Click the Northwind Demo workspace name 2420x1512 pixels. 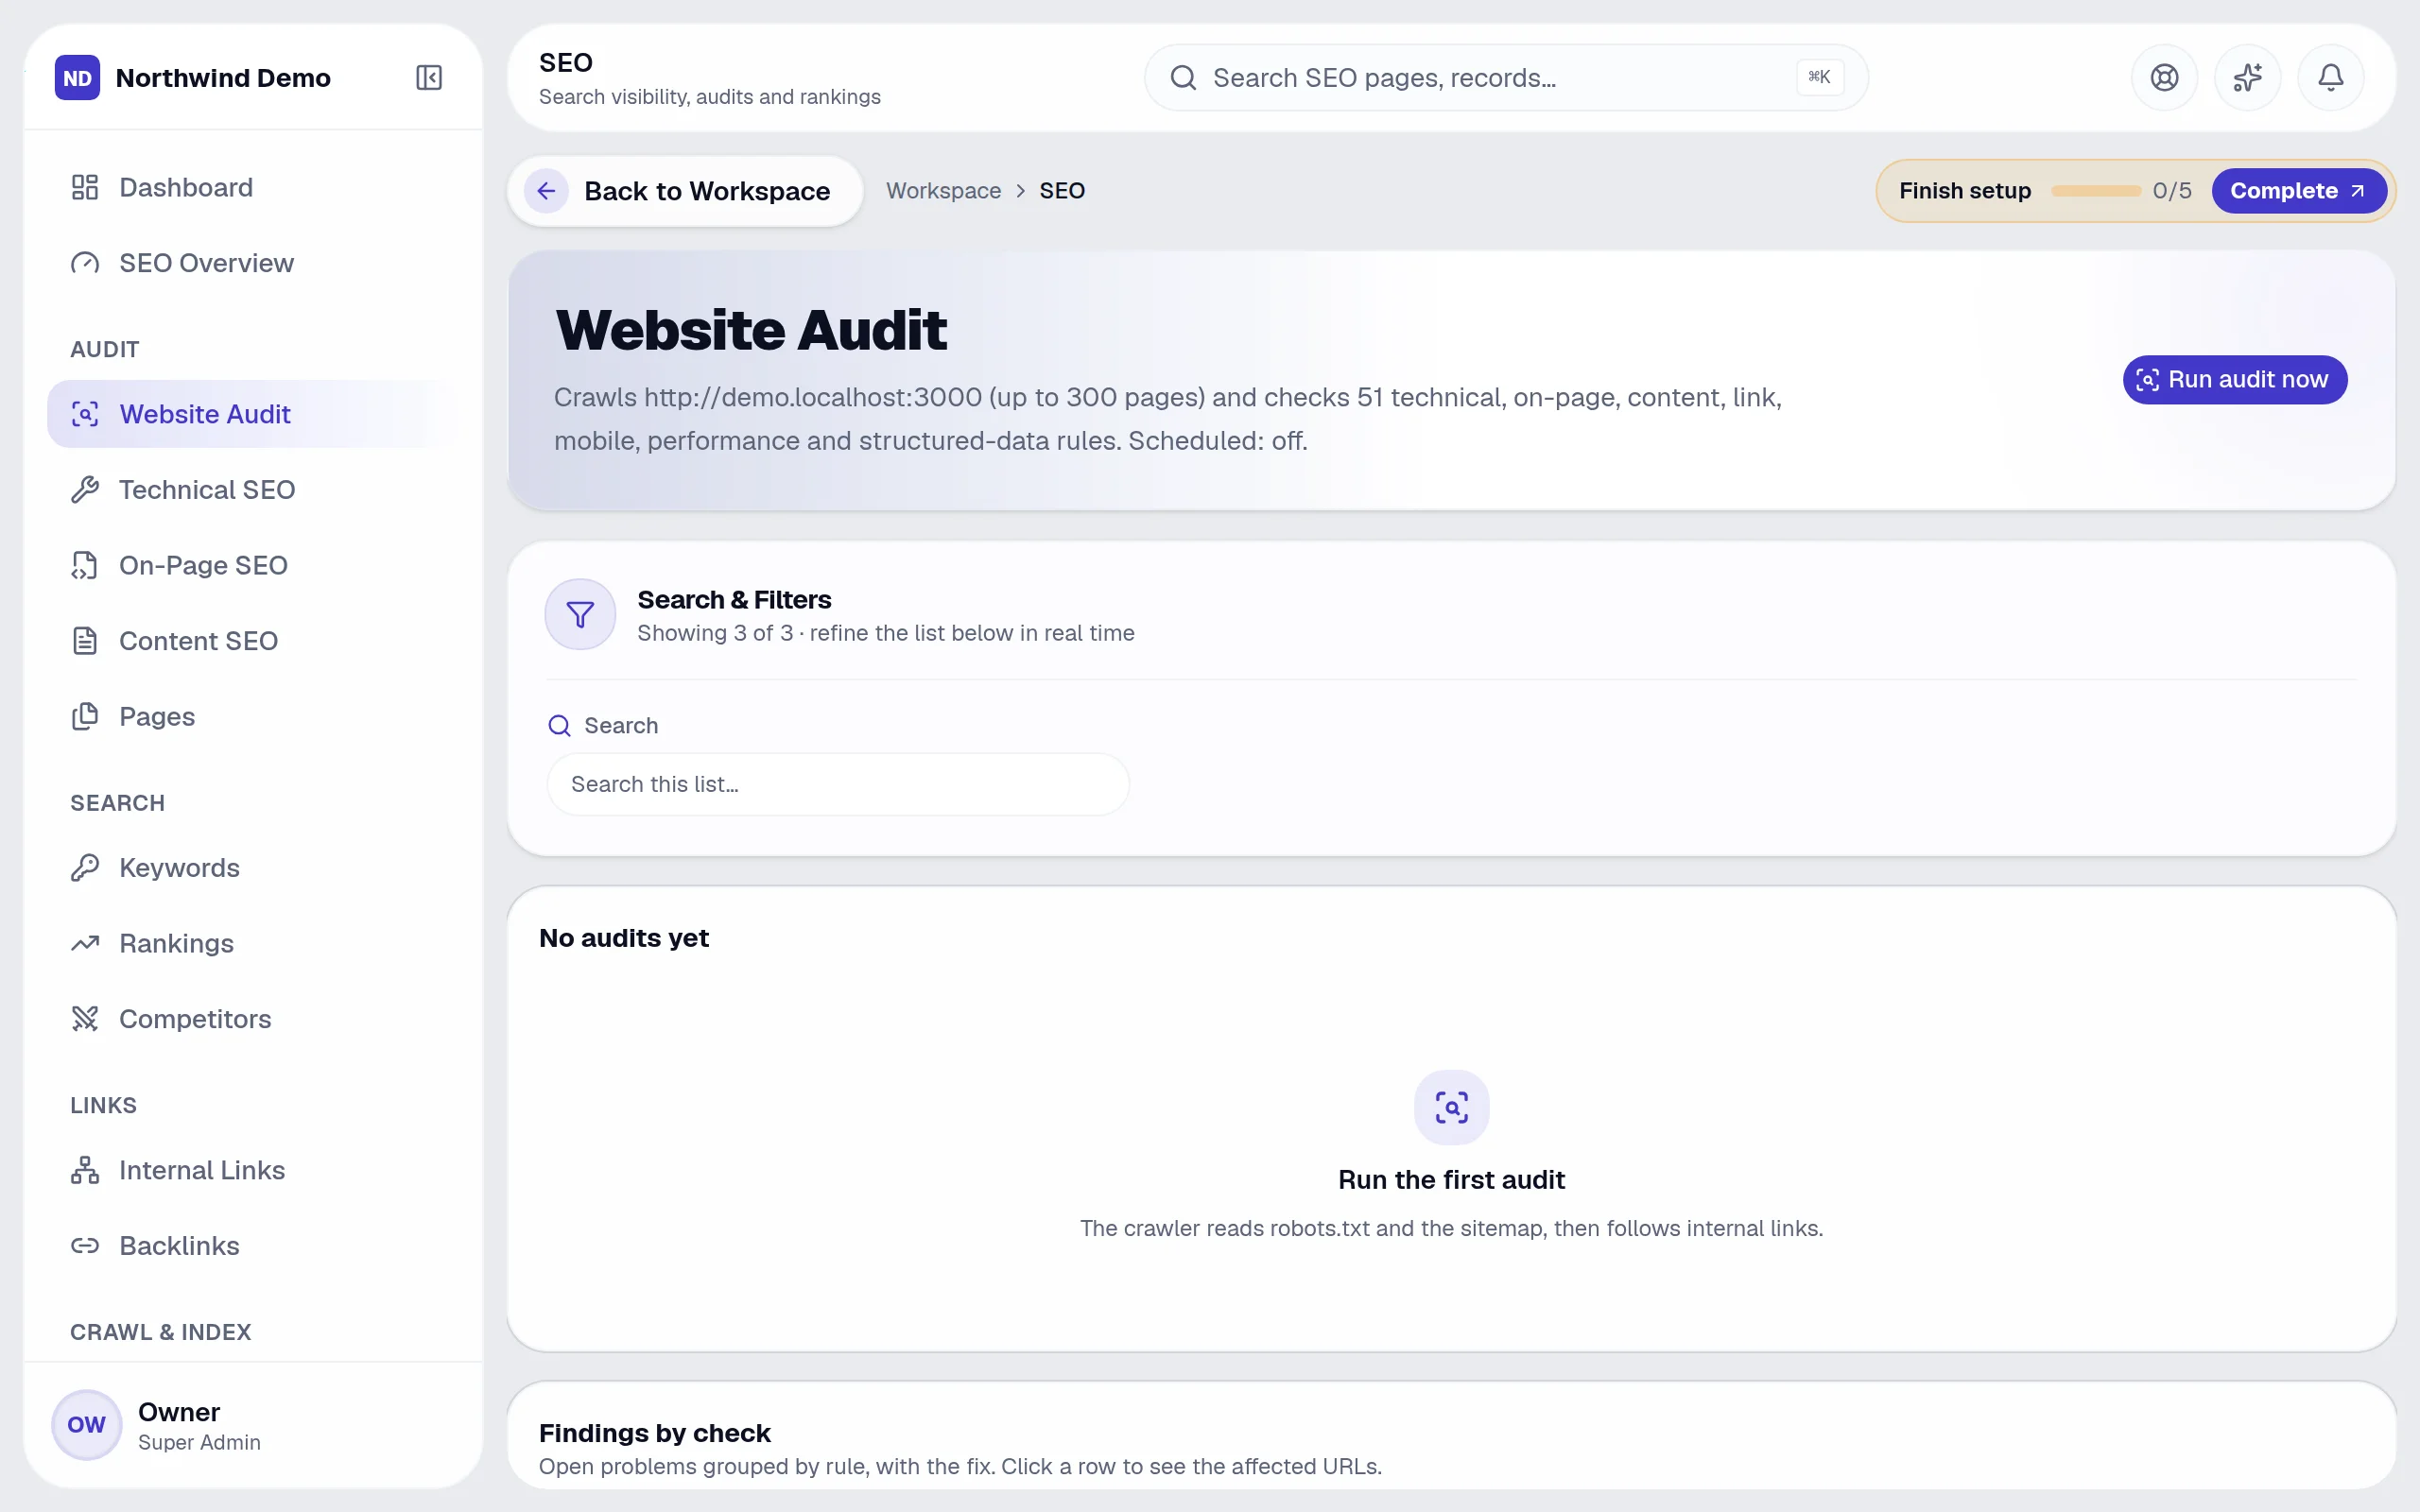tap(223, 78)
